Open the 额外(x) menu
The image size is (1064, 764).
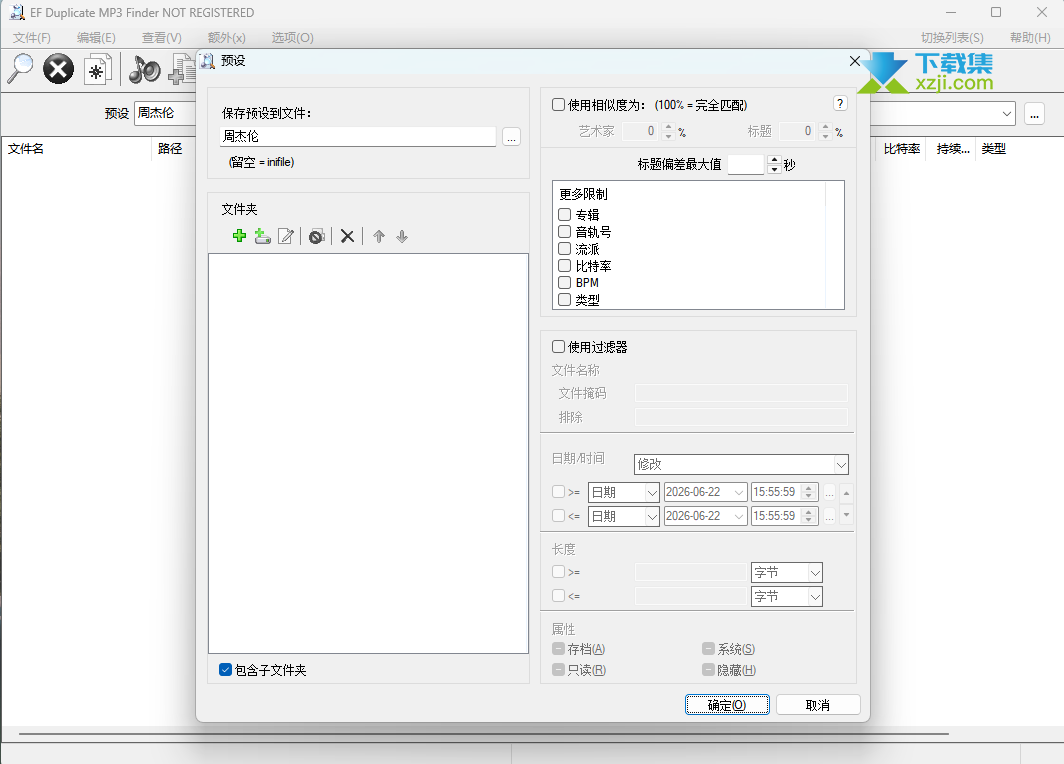click(227, 38)
